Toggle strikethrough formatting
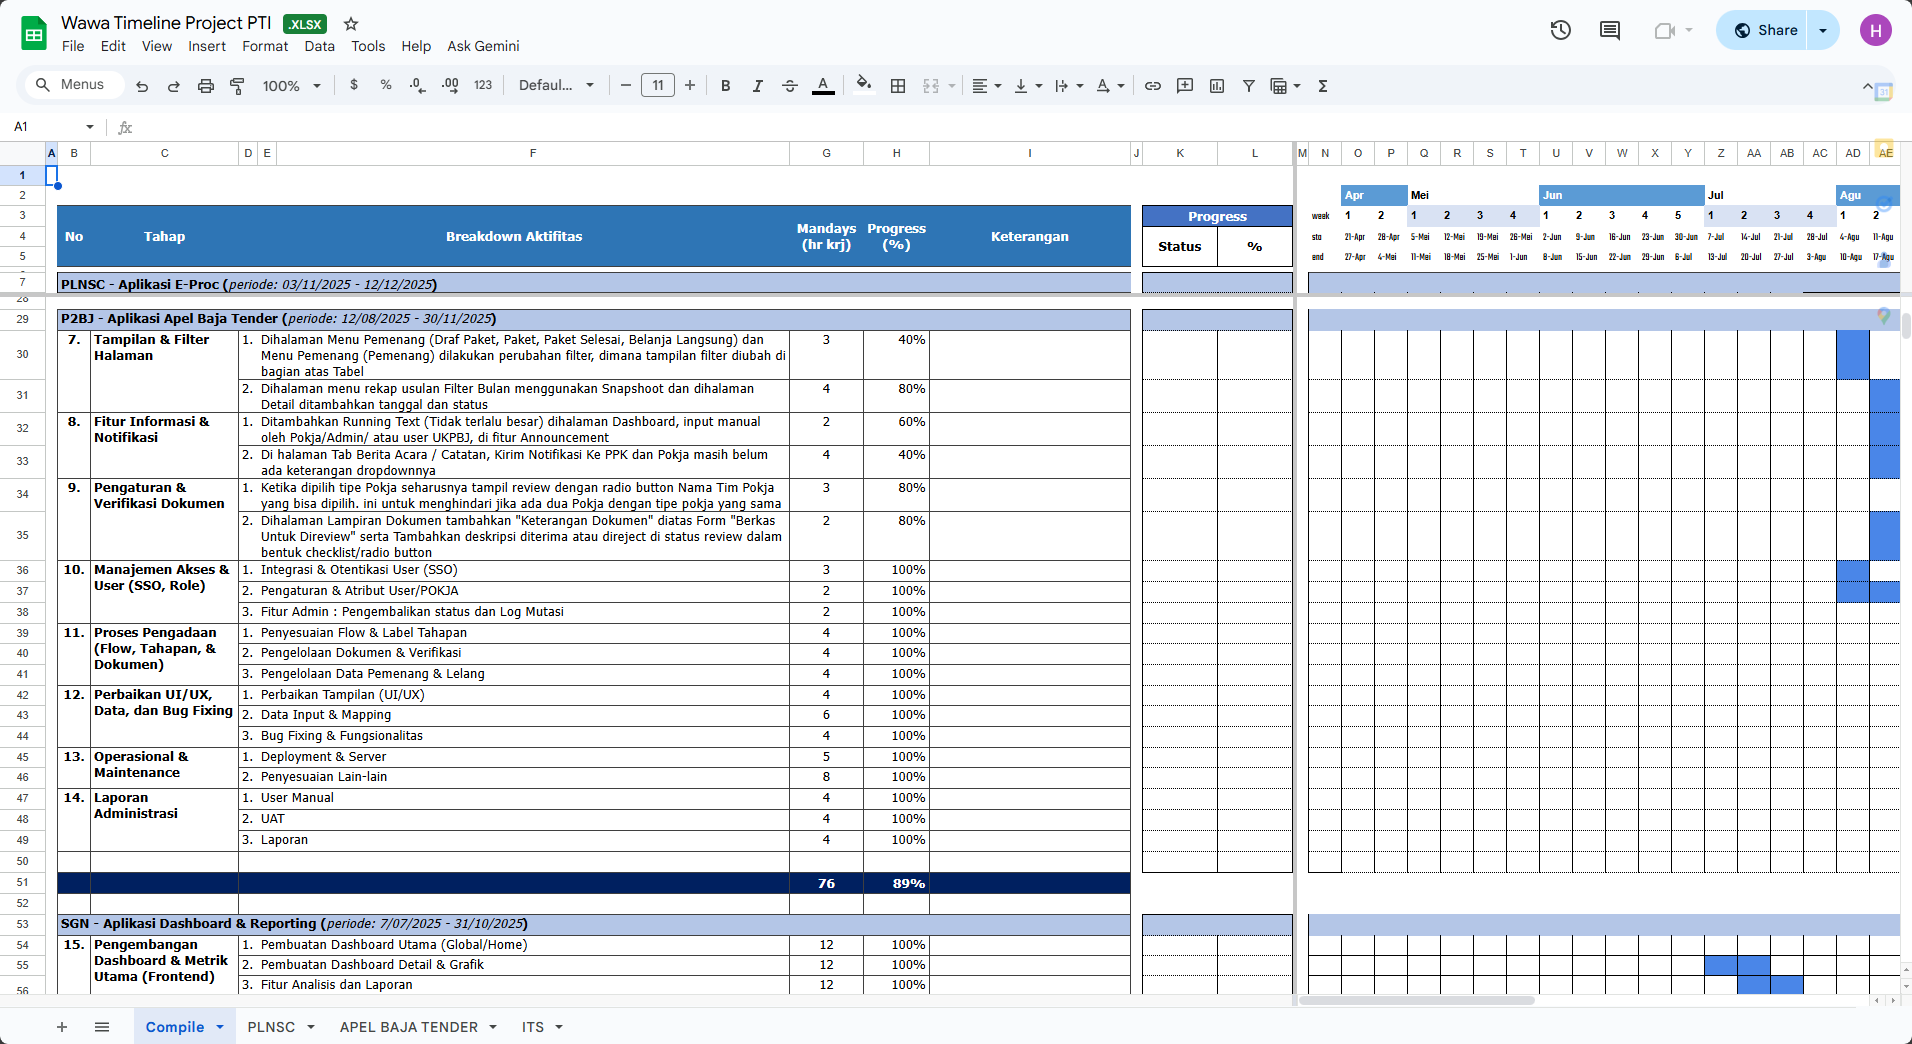The width and height of the screenshot is (1912, 1044). pyautogui.click(x=789, y=86)
